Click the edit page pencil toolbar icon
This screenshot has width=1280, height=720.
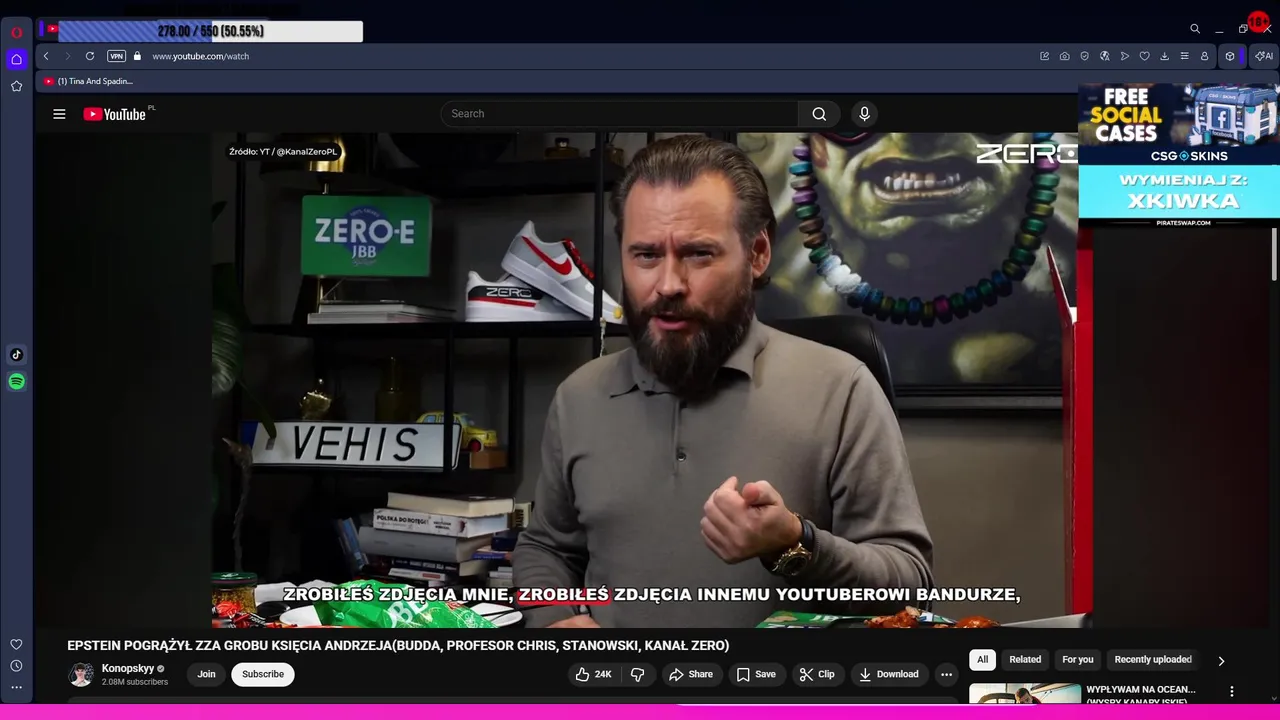(1044, 56)
